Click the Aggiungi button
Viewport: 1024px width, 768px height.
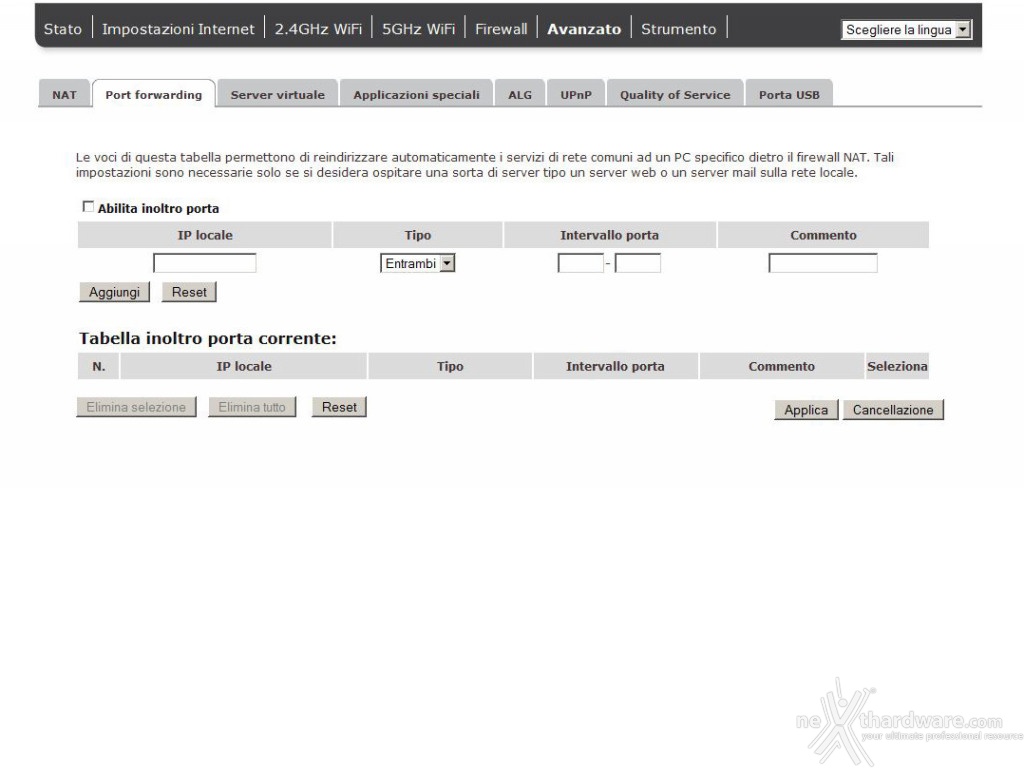[114, 292]
